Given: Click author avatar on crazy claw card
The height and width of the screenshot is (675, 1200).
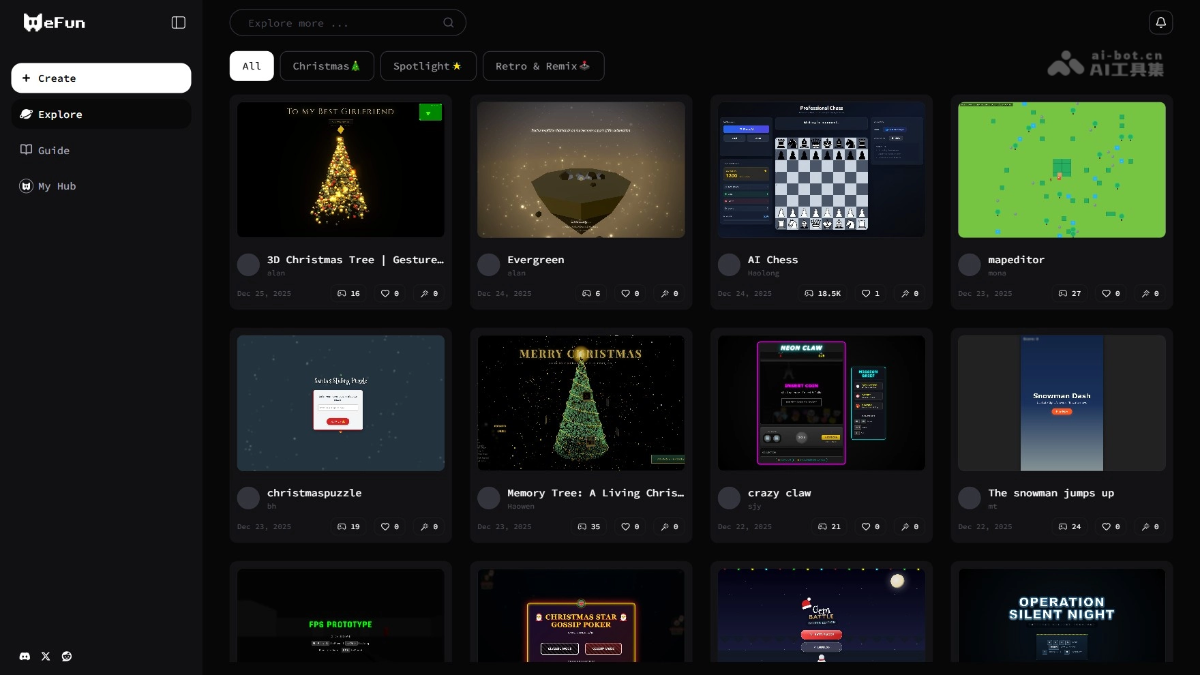Looking at the screenshot, I should click(x=729, y=498).
